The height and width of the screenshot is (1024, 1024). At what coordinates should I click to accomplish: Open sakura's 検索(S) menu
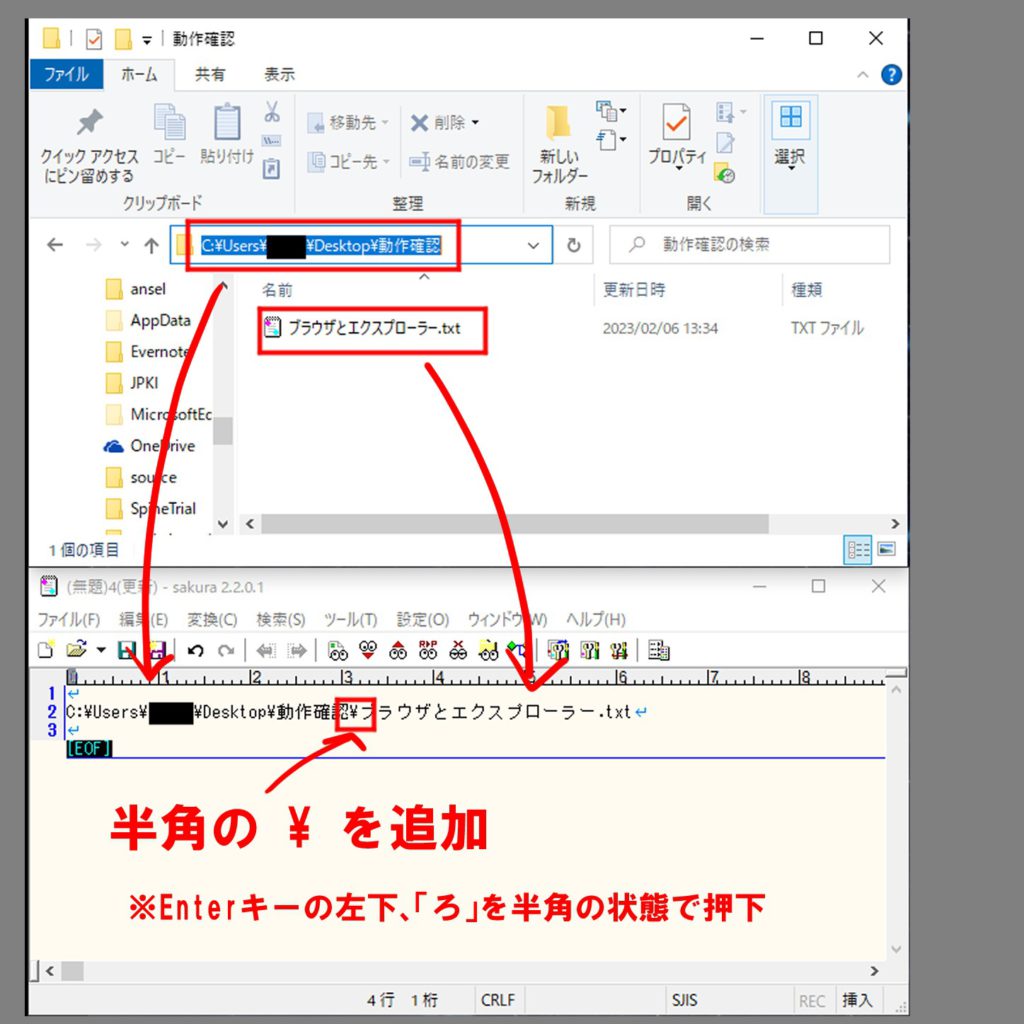click(280, 619)
